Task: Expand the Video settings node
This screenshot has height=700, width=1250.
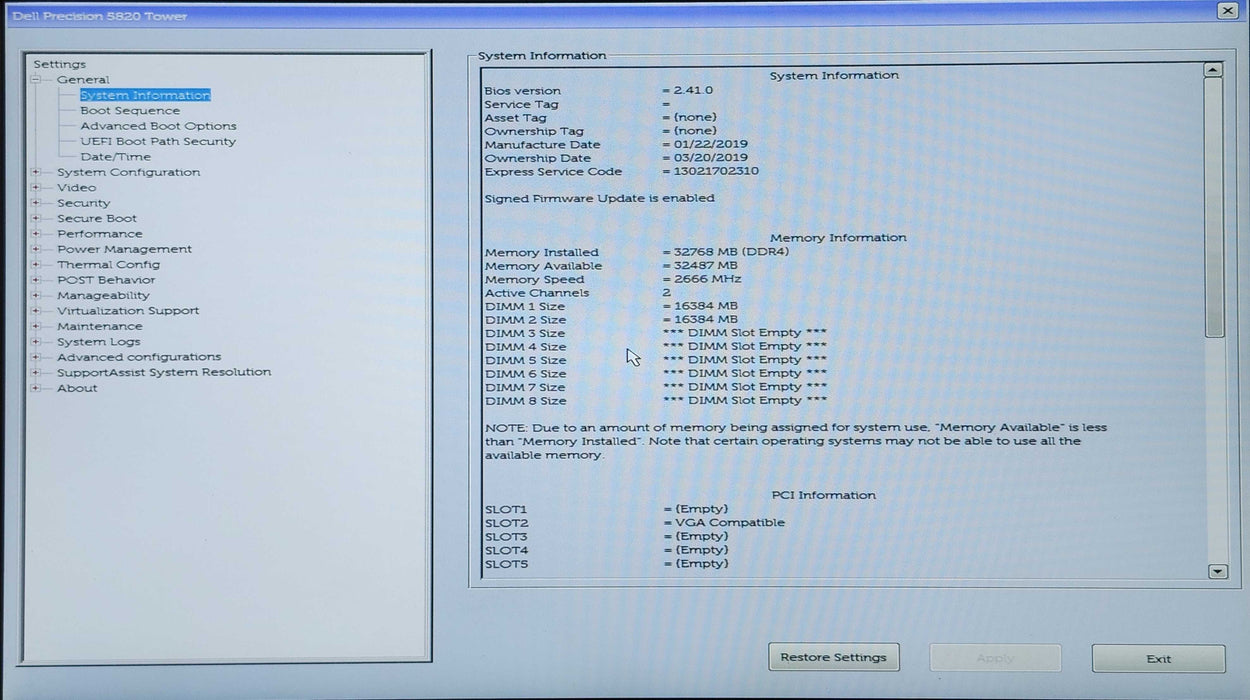Action: 36,187
